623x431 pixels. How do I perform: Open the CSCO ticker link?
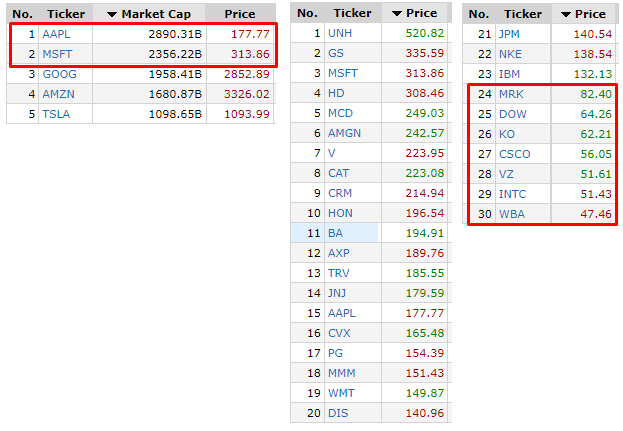click(515, 154)
